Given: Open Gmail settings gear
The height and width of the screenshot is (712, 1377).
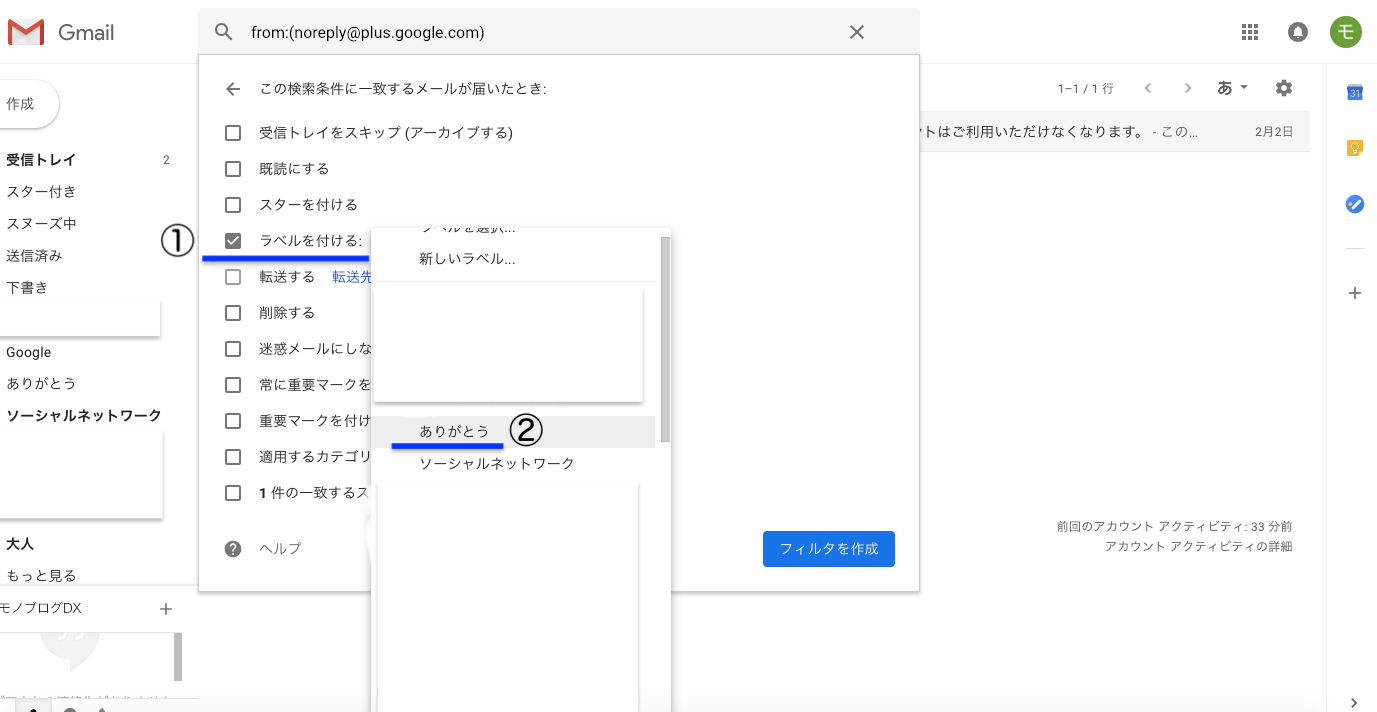Looking at the screenshot, I should pyautogui.click(x=1284, y=88).
